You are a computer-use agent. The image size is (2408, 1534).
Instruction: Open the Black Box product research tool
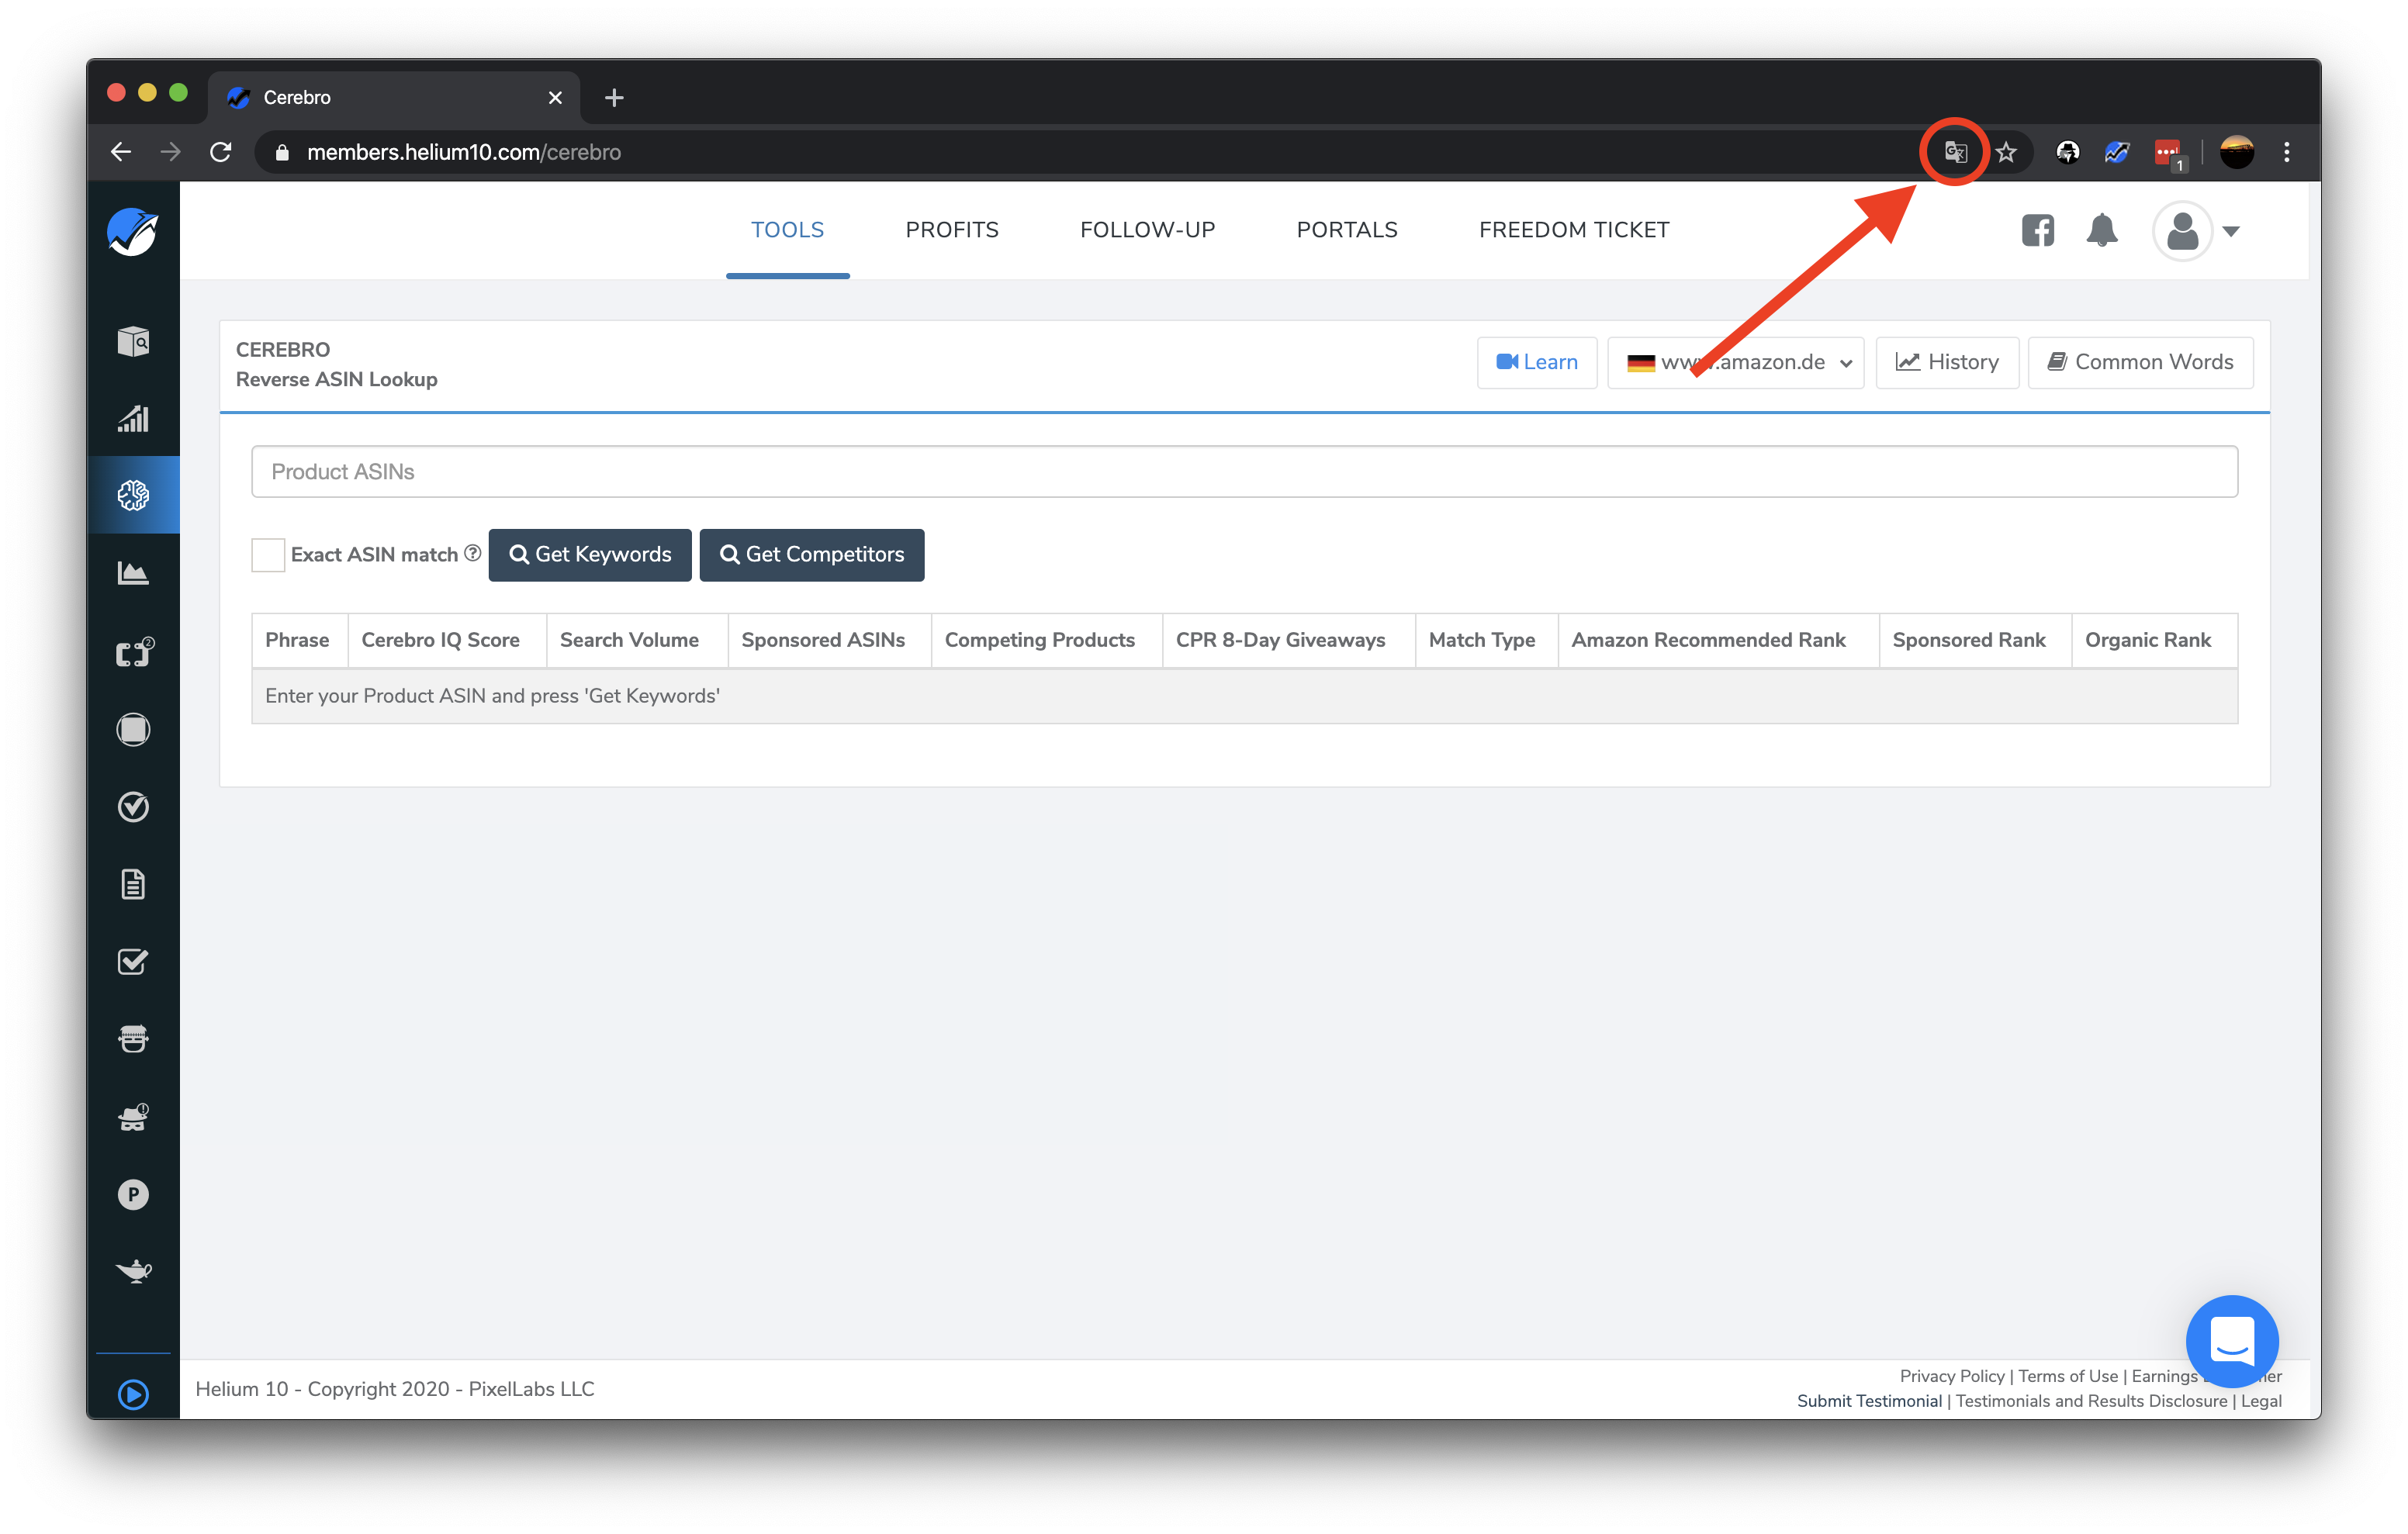133,340
